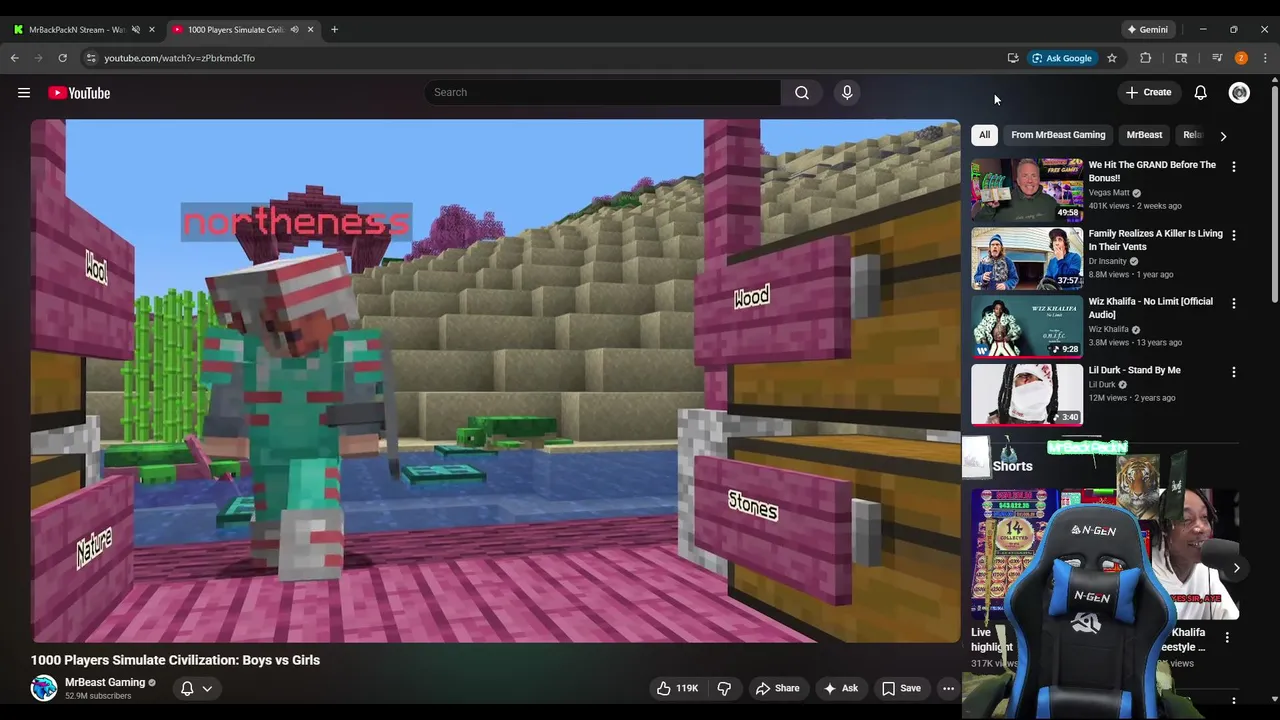Click the browser address bar URL
This screenshot has width=1280, height=720.
point(179,58)
